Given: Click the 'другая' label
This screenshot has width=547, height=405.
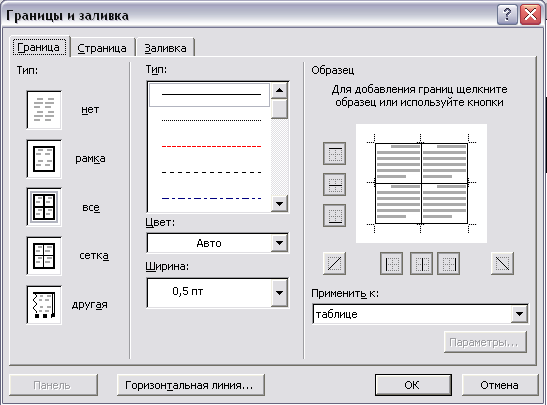Looking at the screenshot, I should 90,305.
